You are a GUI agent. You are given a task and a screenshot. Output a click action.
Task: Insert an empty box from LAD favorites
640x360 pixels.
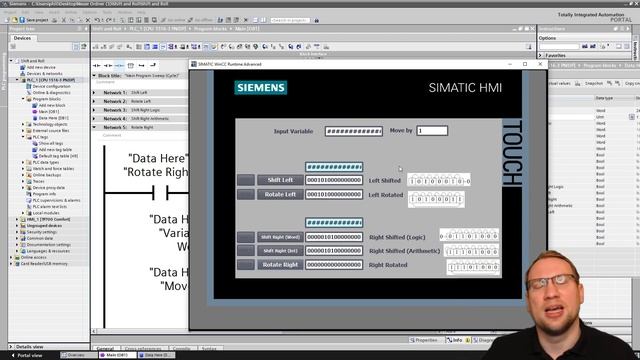[x=131, y=65]
